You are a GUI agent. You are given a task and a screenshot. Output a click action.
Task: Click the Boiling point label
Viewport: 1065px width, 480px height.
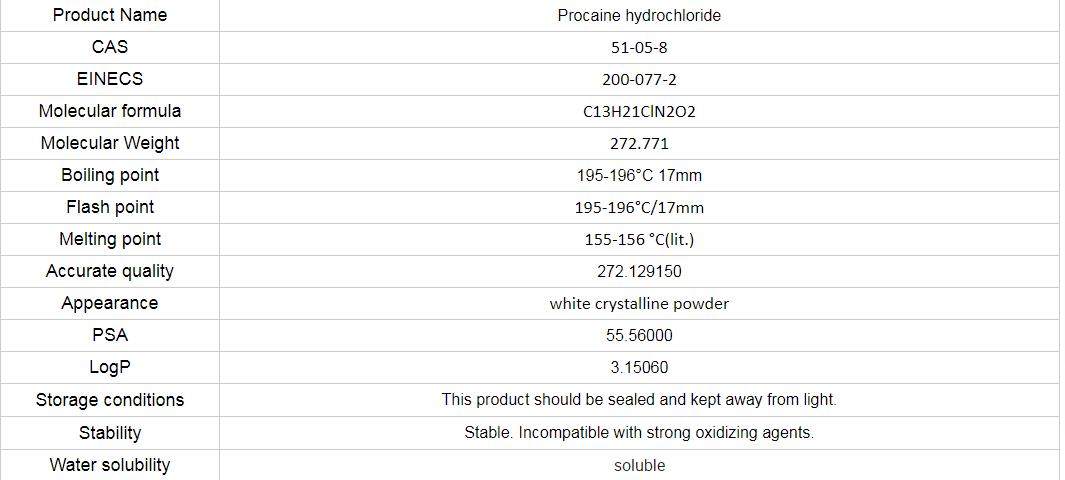(x=110, y=175)
